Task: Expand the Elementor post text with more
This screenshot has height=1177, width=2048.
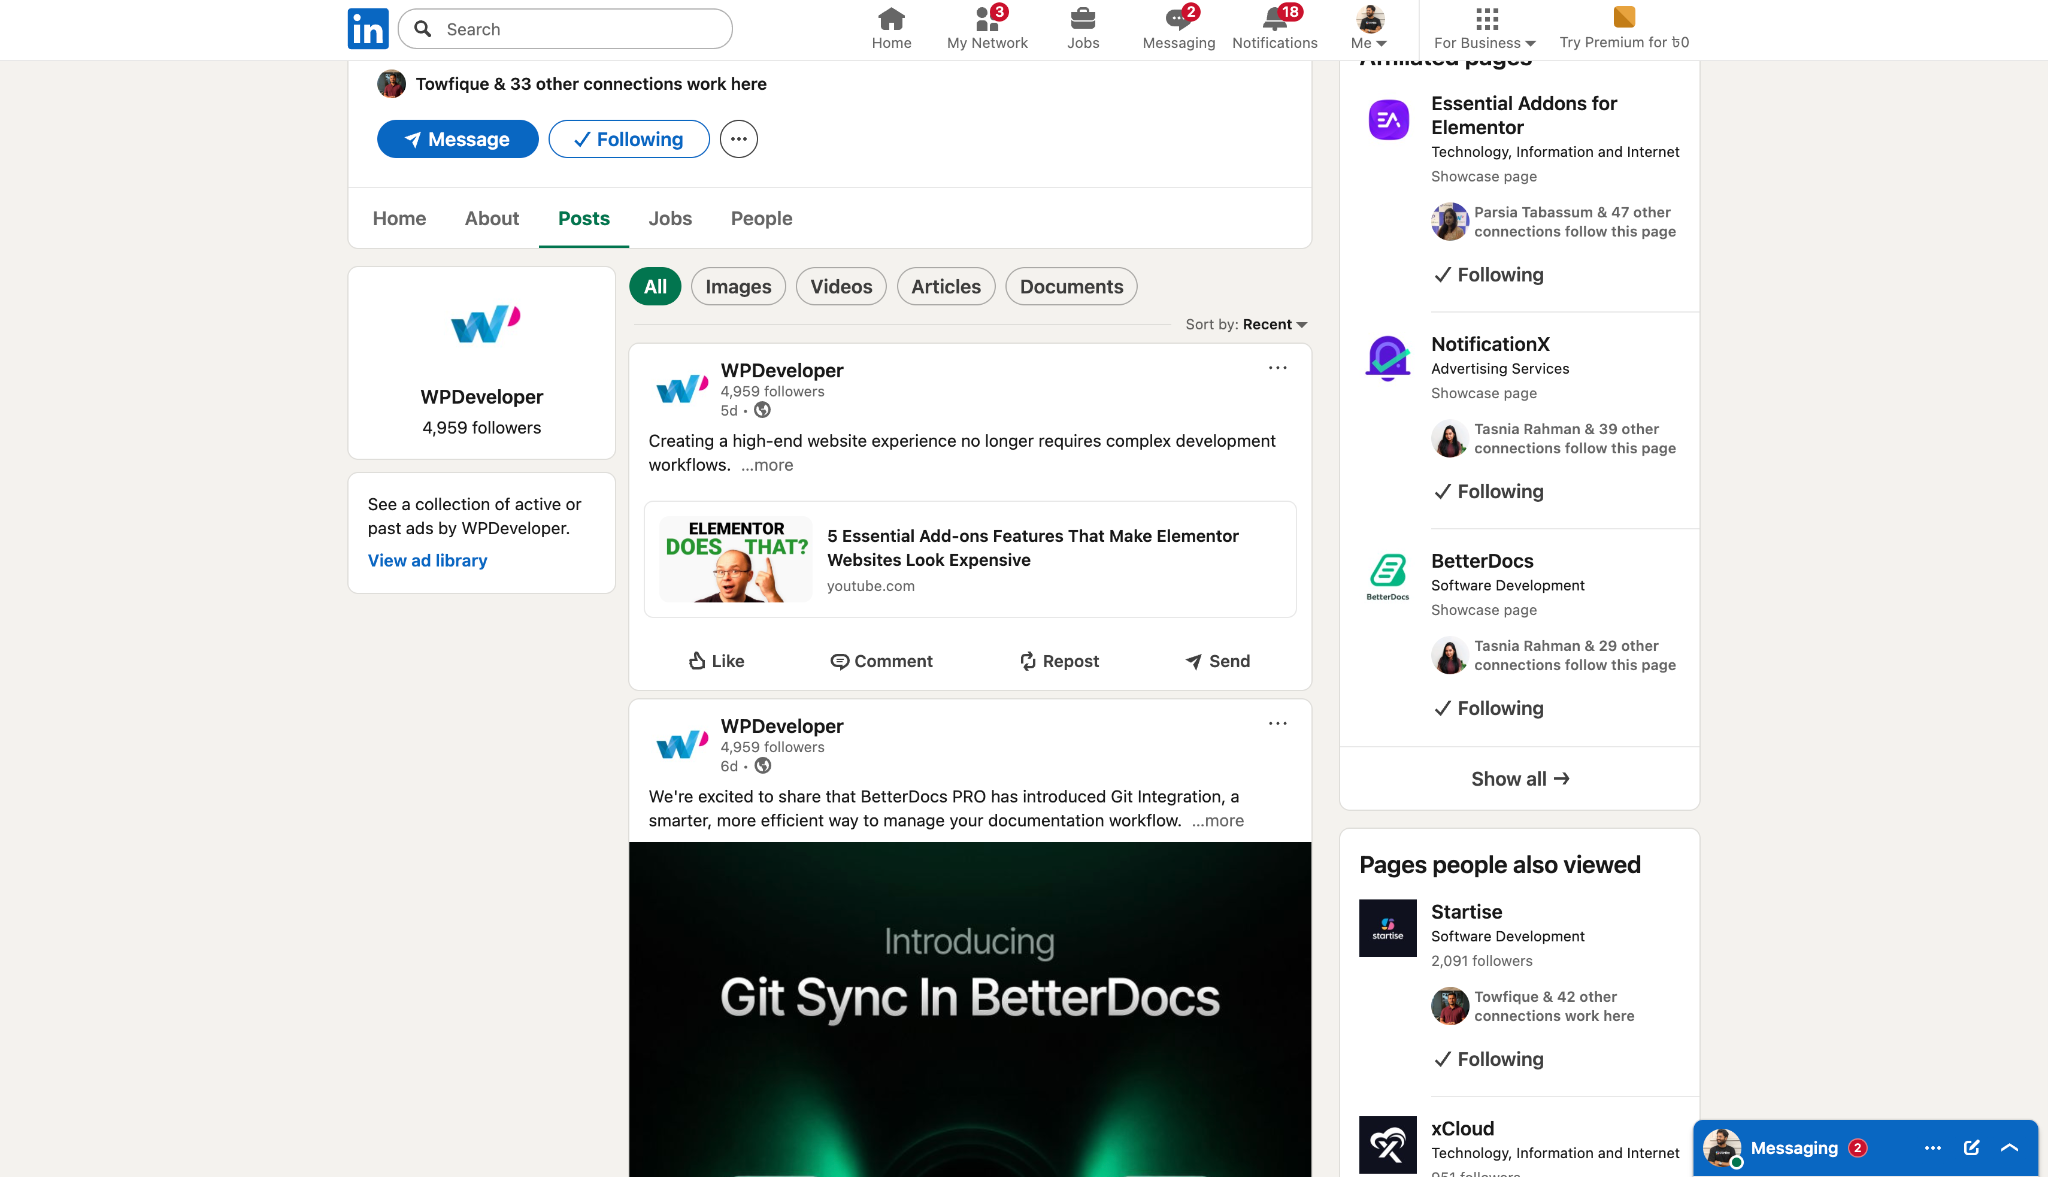Action: [x=767, y=465]
